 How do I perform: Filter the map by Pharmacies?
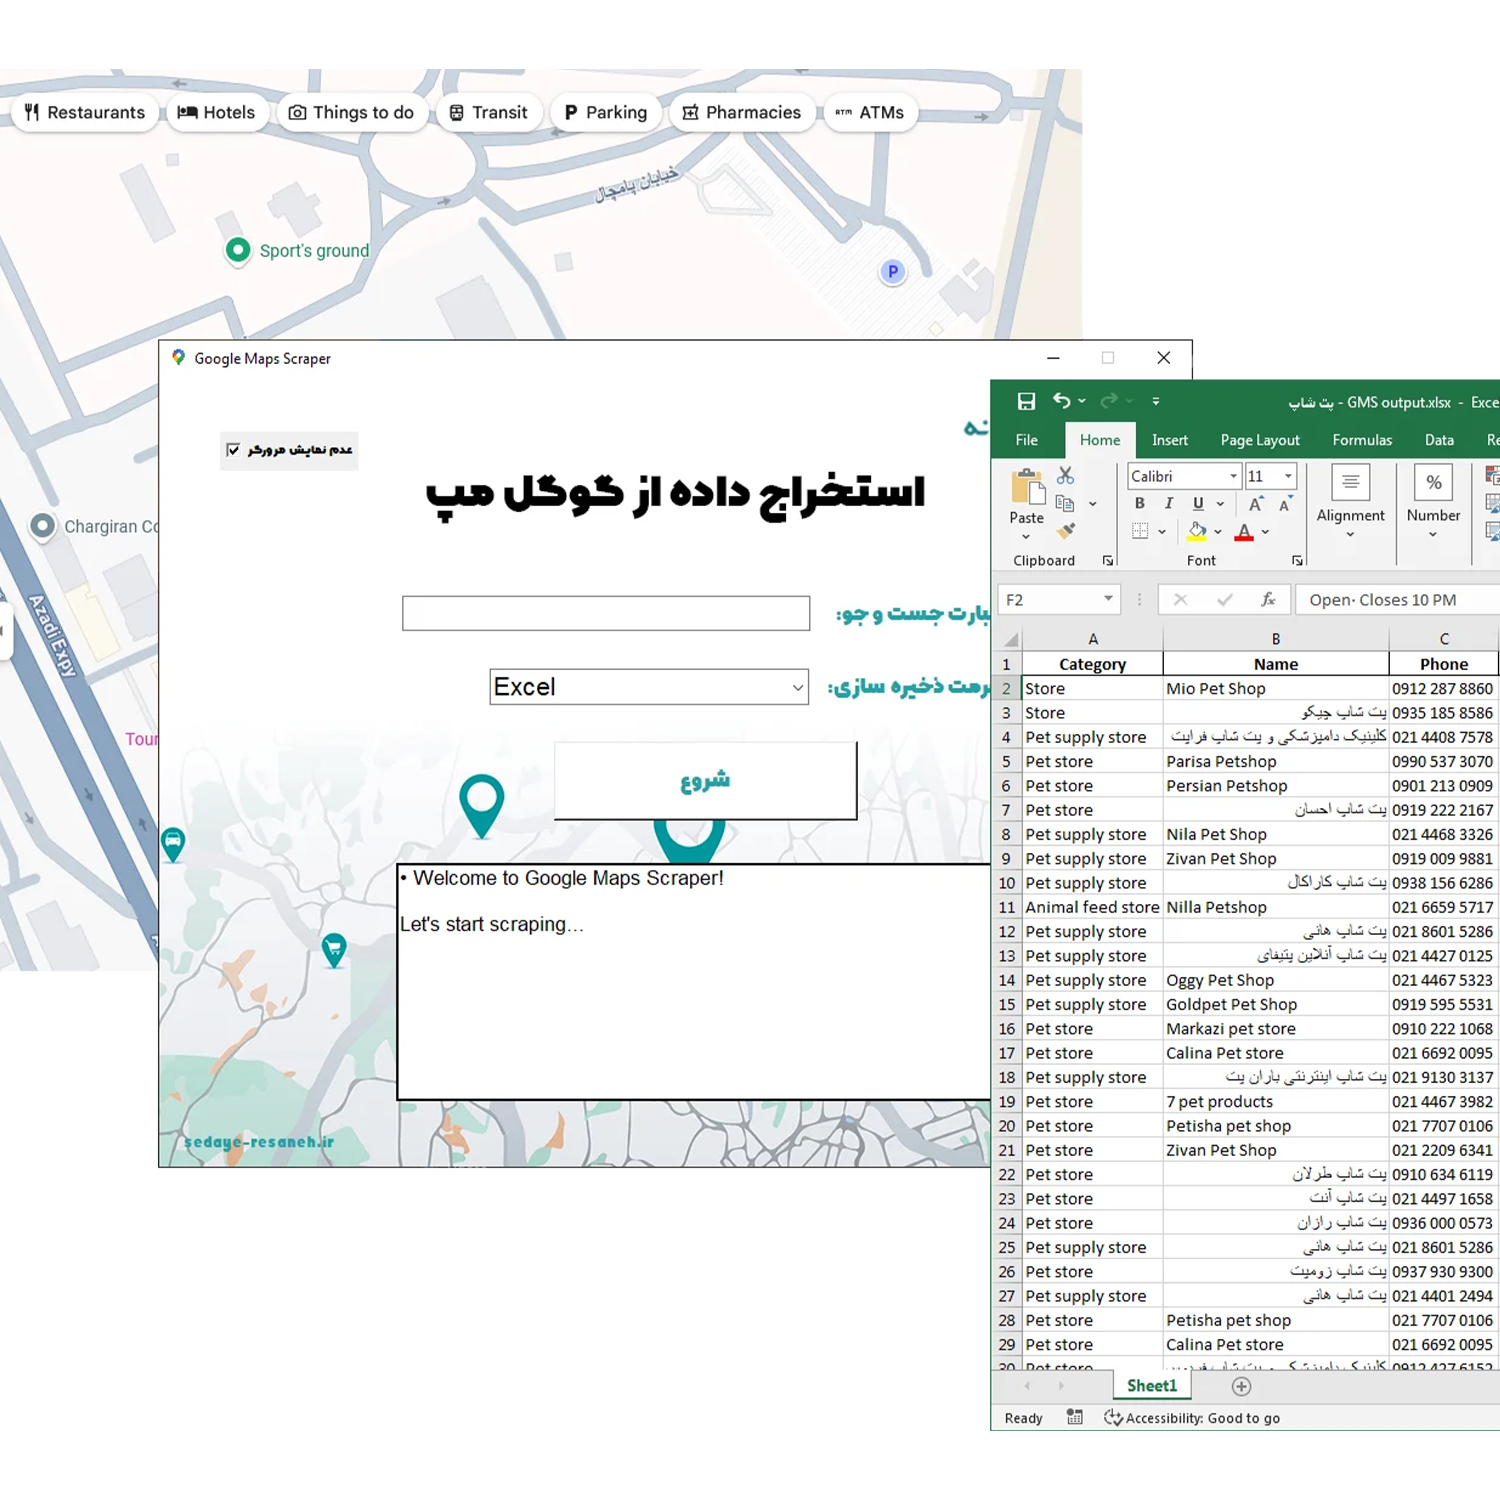pos(742,113)
